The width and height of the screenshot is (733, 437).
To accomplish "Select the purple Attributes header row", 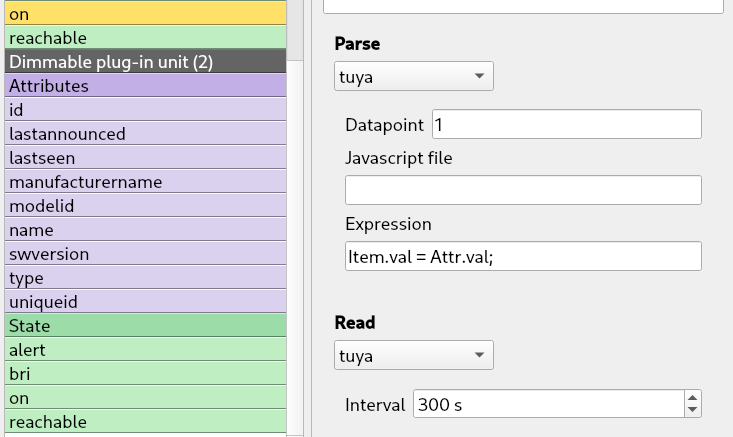I will click(x=145, y=86).
